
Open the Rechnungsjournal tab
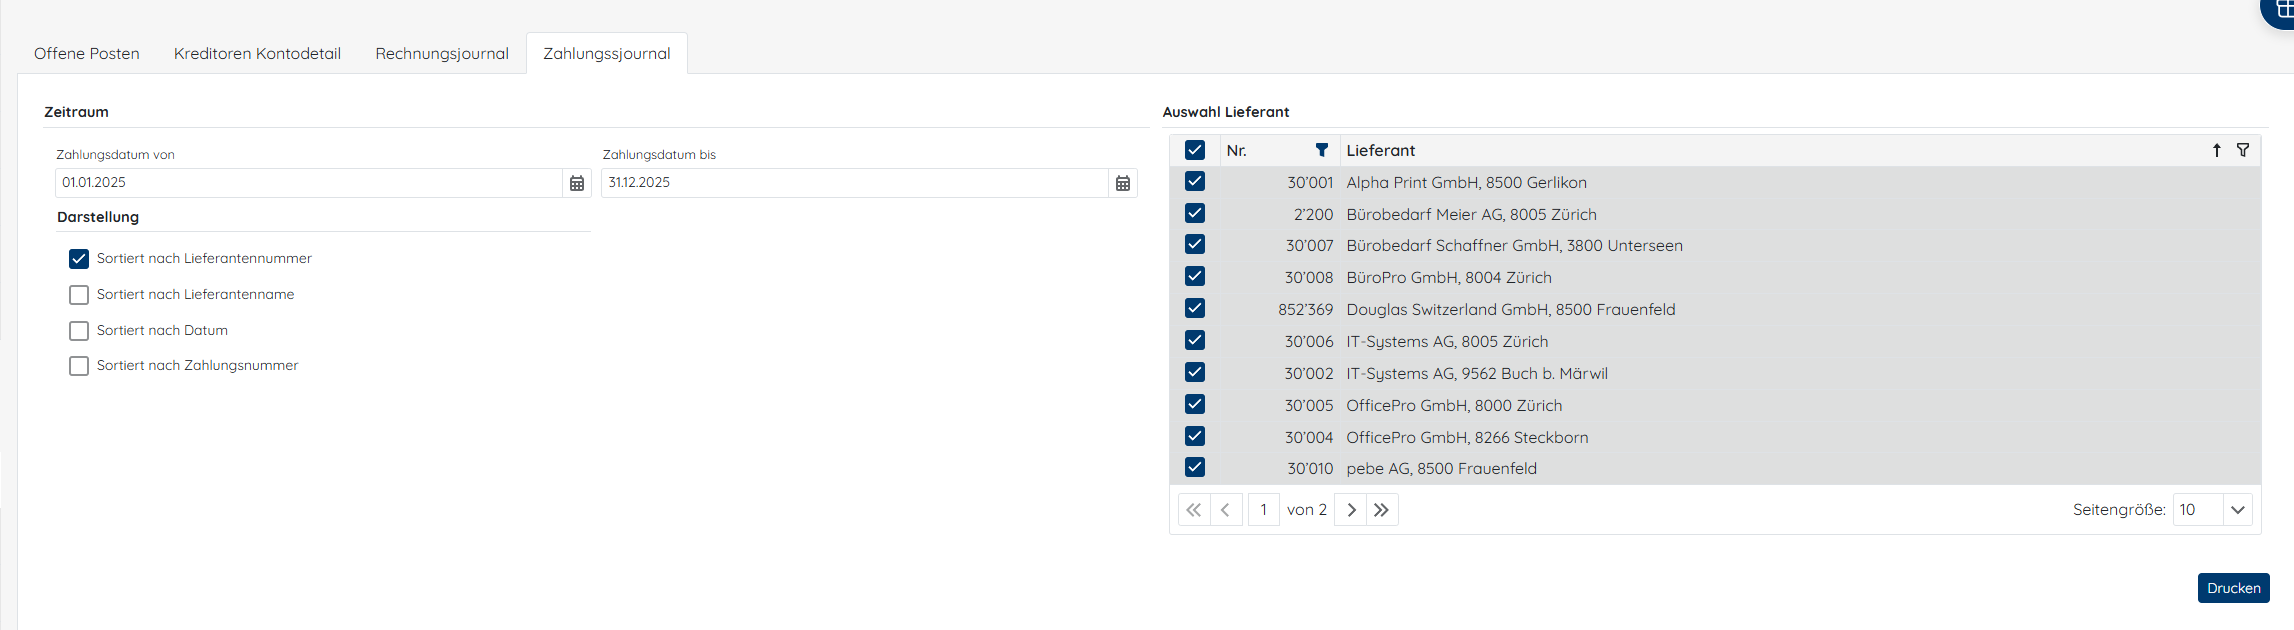[442, 54]
